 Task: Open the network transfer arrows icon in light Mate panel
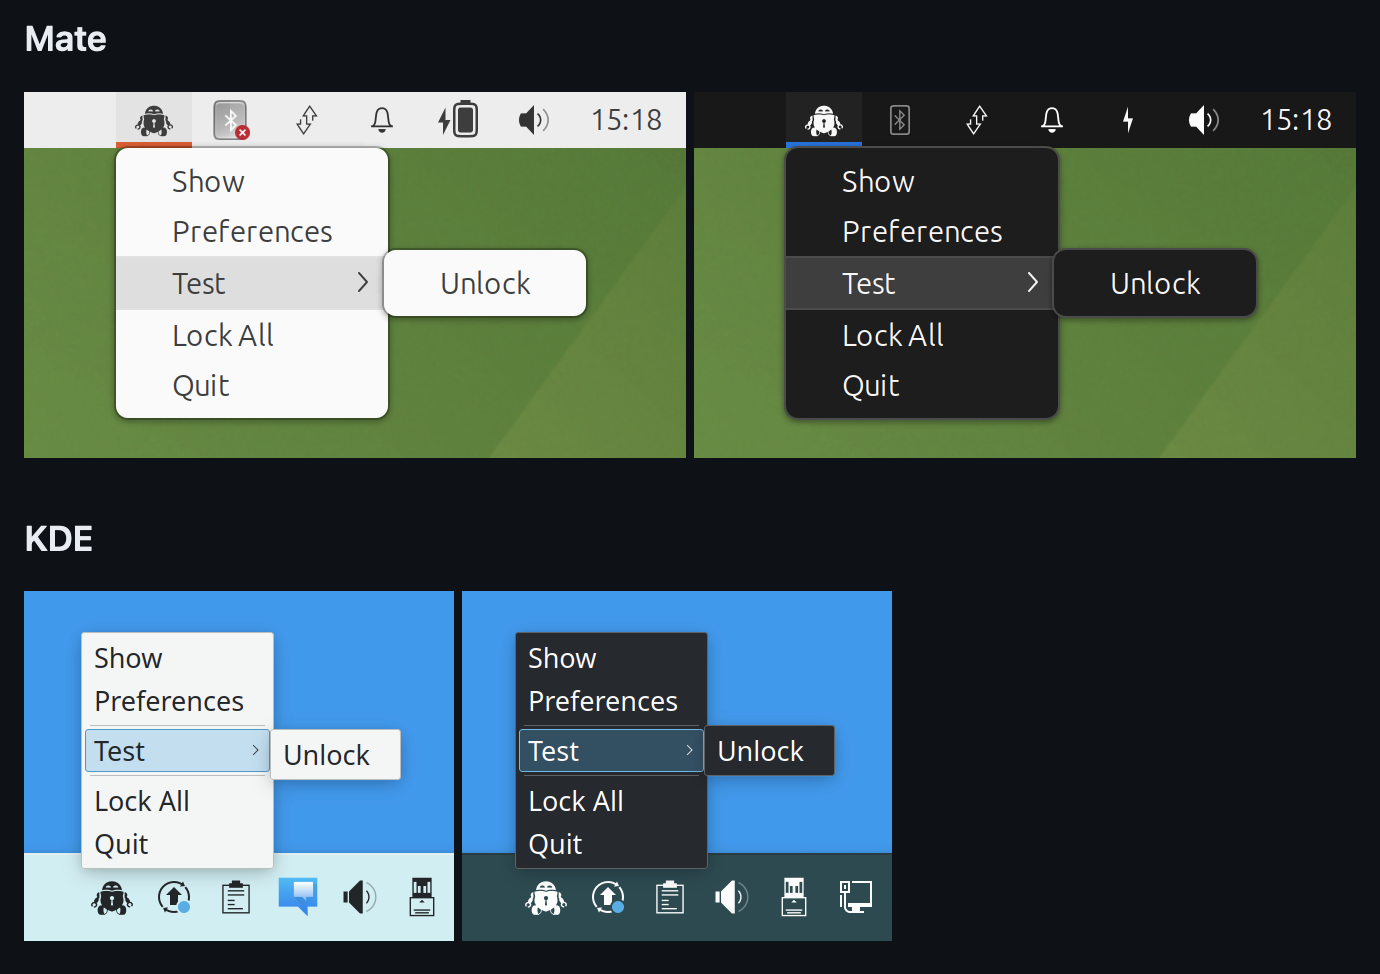307,120
